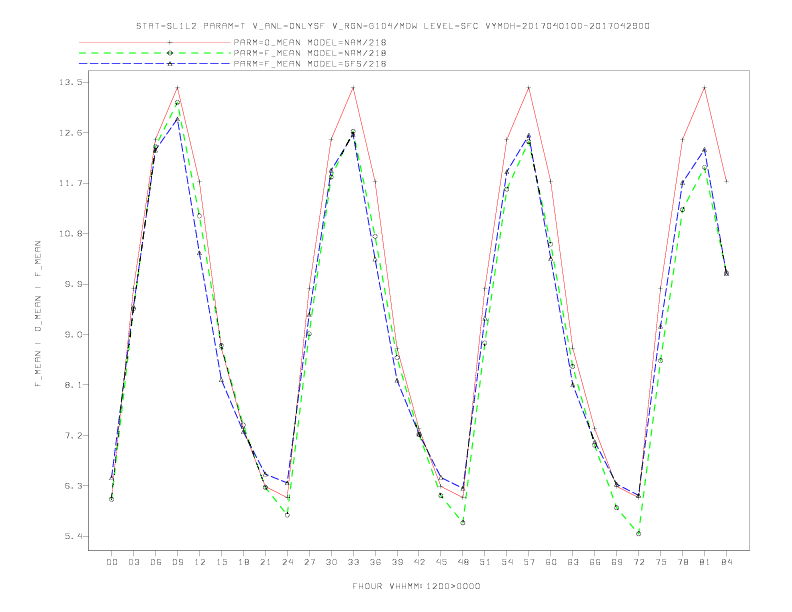Click y-axis tick value 5.4

(x=73, y=536)
